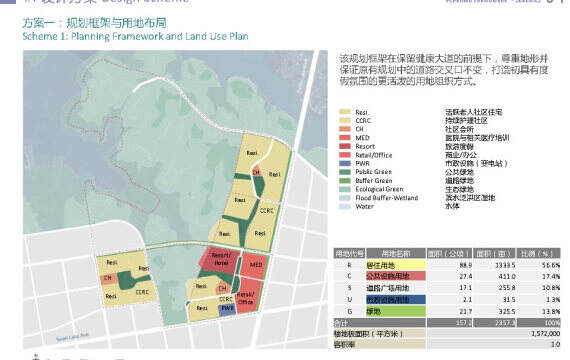Click legend text "医院与相关医疗培训"
The image size is (570, 360).
[477, 137]
